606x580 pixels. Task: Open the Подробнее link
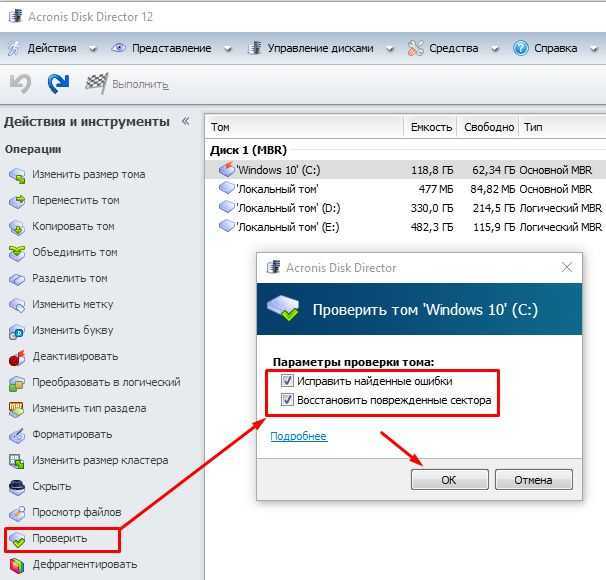[x=299, y=436]
